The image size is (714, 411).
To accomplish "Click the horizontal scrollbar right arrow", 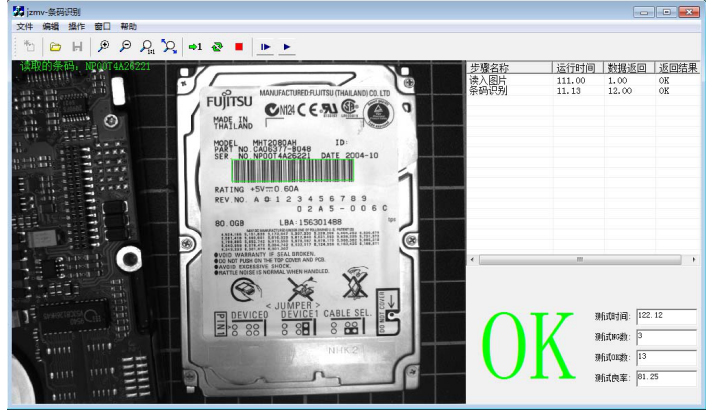I will coord(694,259).
